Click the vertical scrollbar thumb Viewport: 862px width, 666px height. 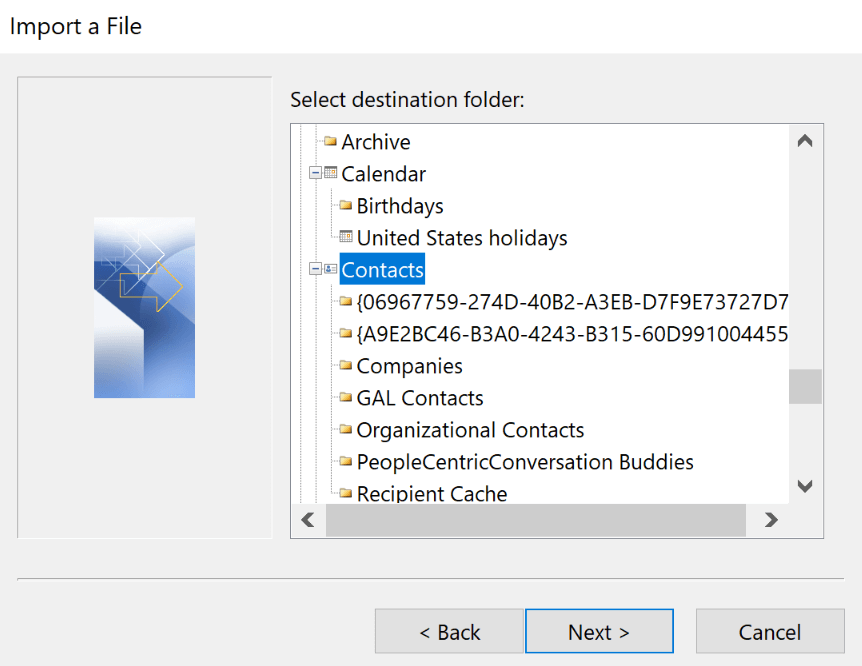805,386
